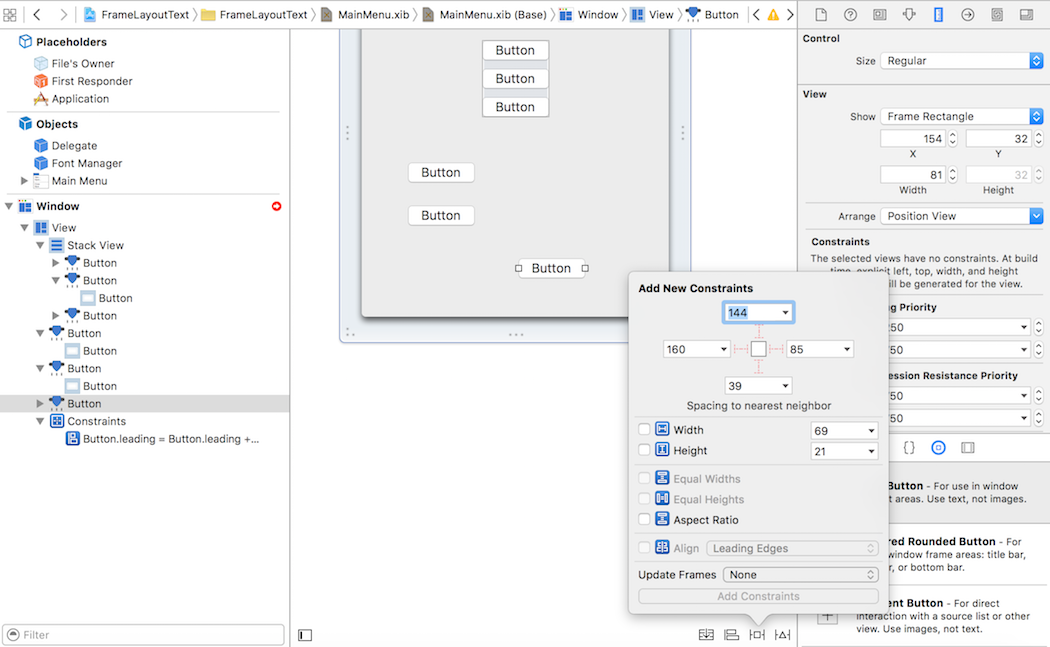Select the Font Manager object
The height and width of the screenshot is (647, 1050).
tap(86, 163)
